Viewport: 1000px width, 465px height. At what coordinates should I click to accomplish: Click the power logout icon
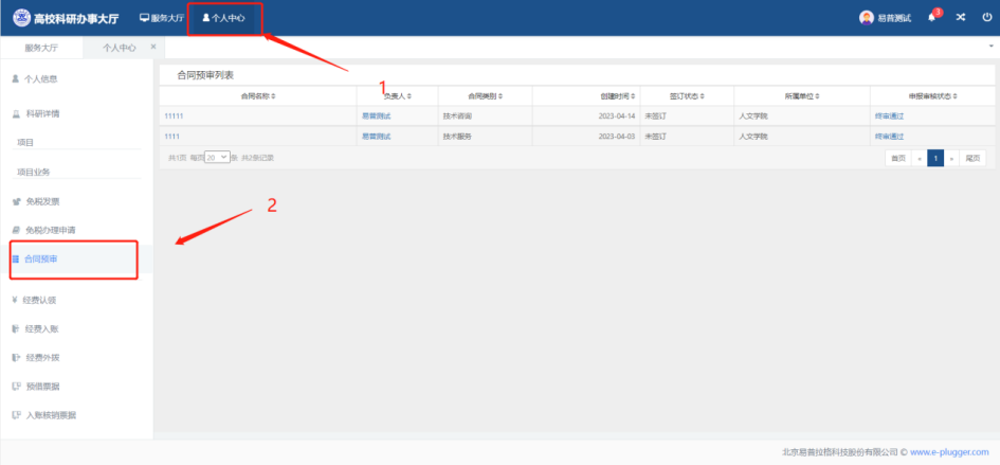coord(986,18)
